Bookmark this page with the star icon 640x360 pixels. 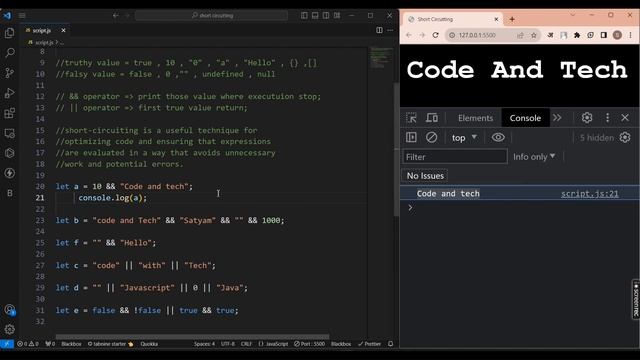[533, 35]
